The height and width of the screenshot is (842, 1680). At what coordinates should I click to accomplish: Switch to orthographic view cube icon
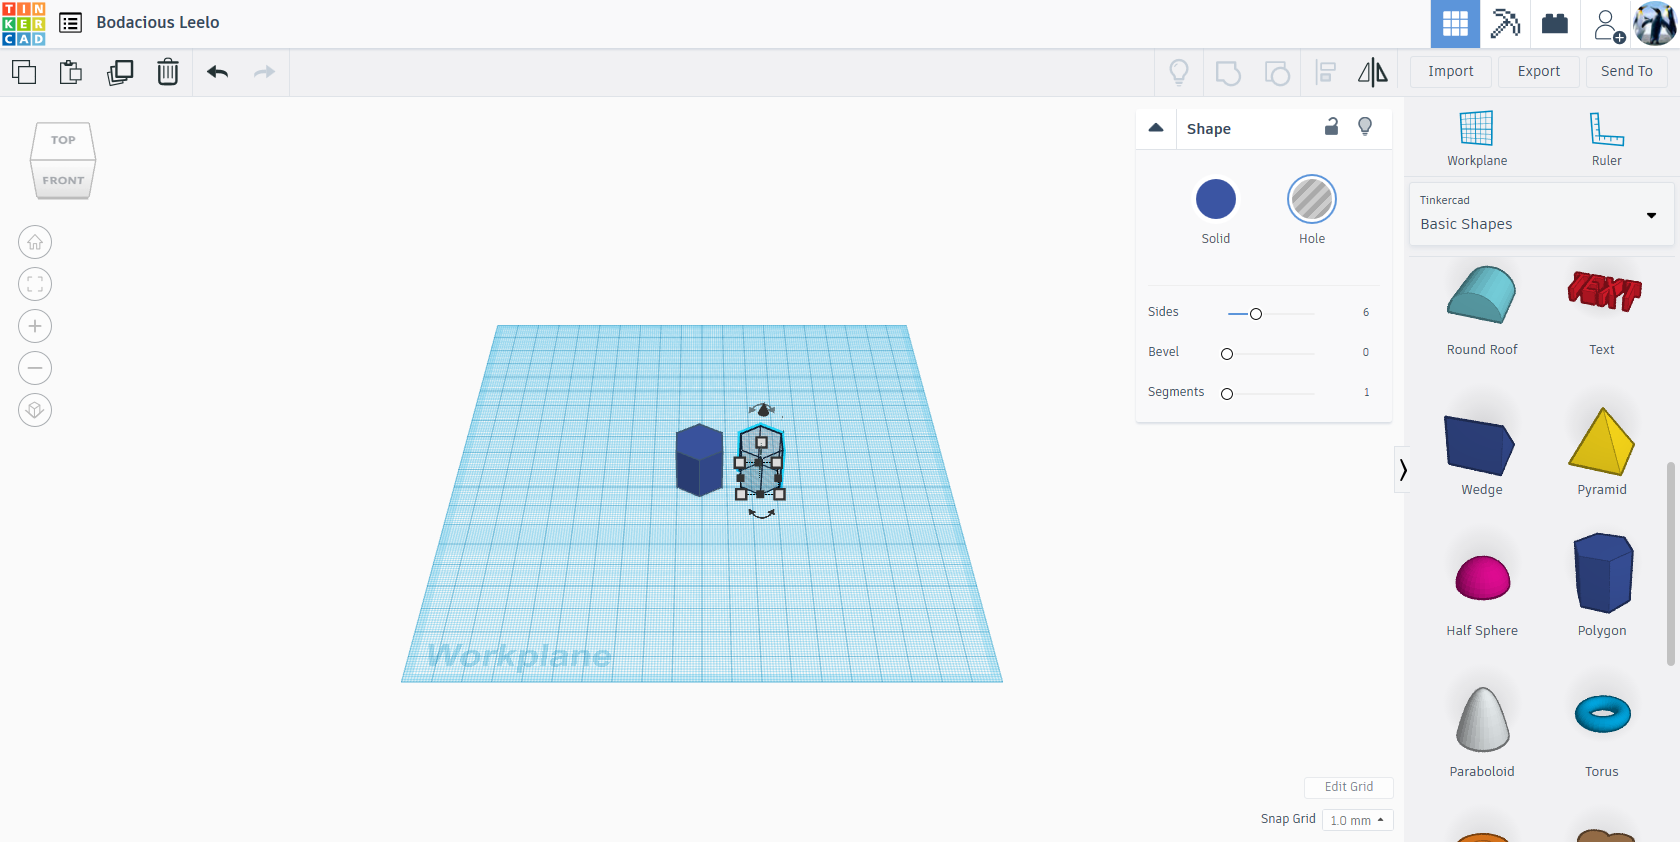pyautogui.click(x=35, y=410)
